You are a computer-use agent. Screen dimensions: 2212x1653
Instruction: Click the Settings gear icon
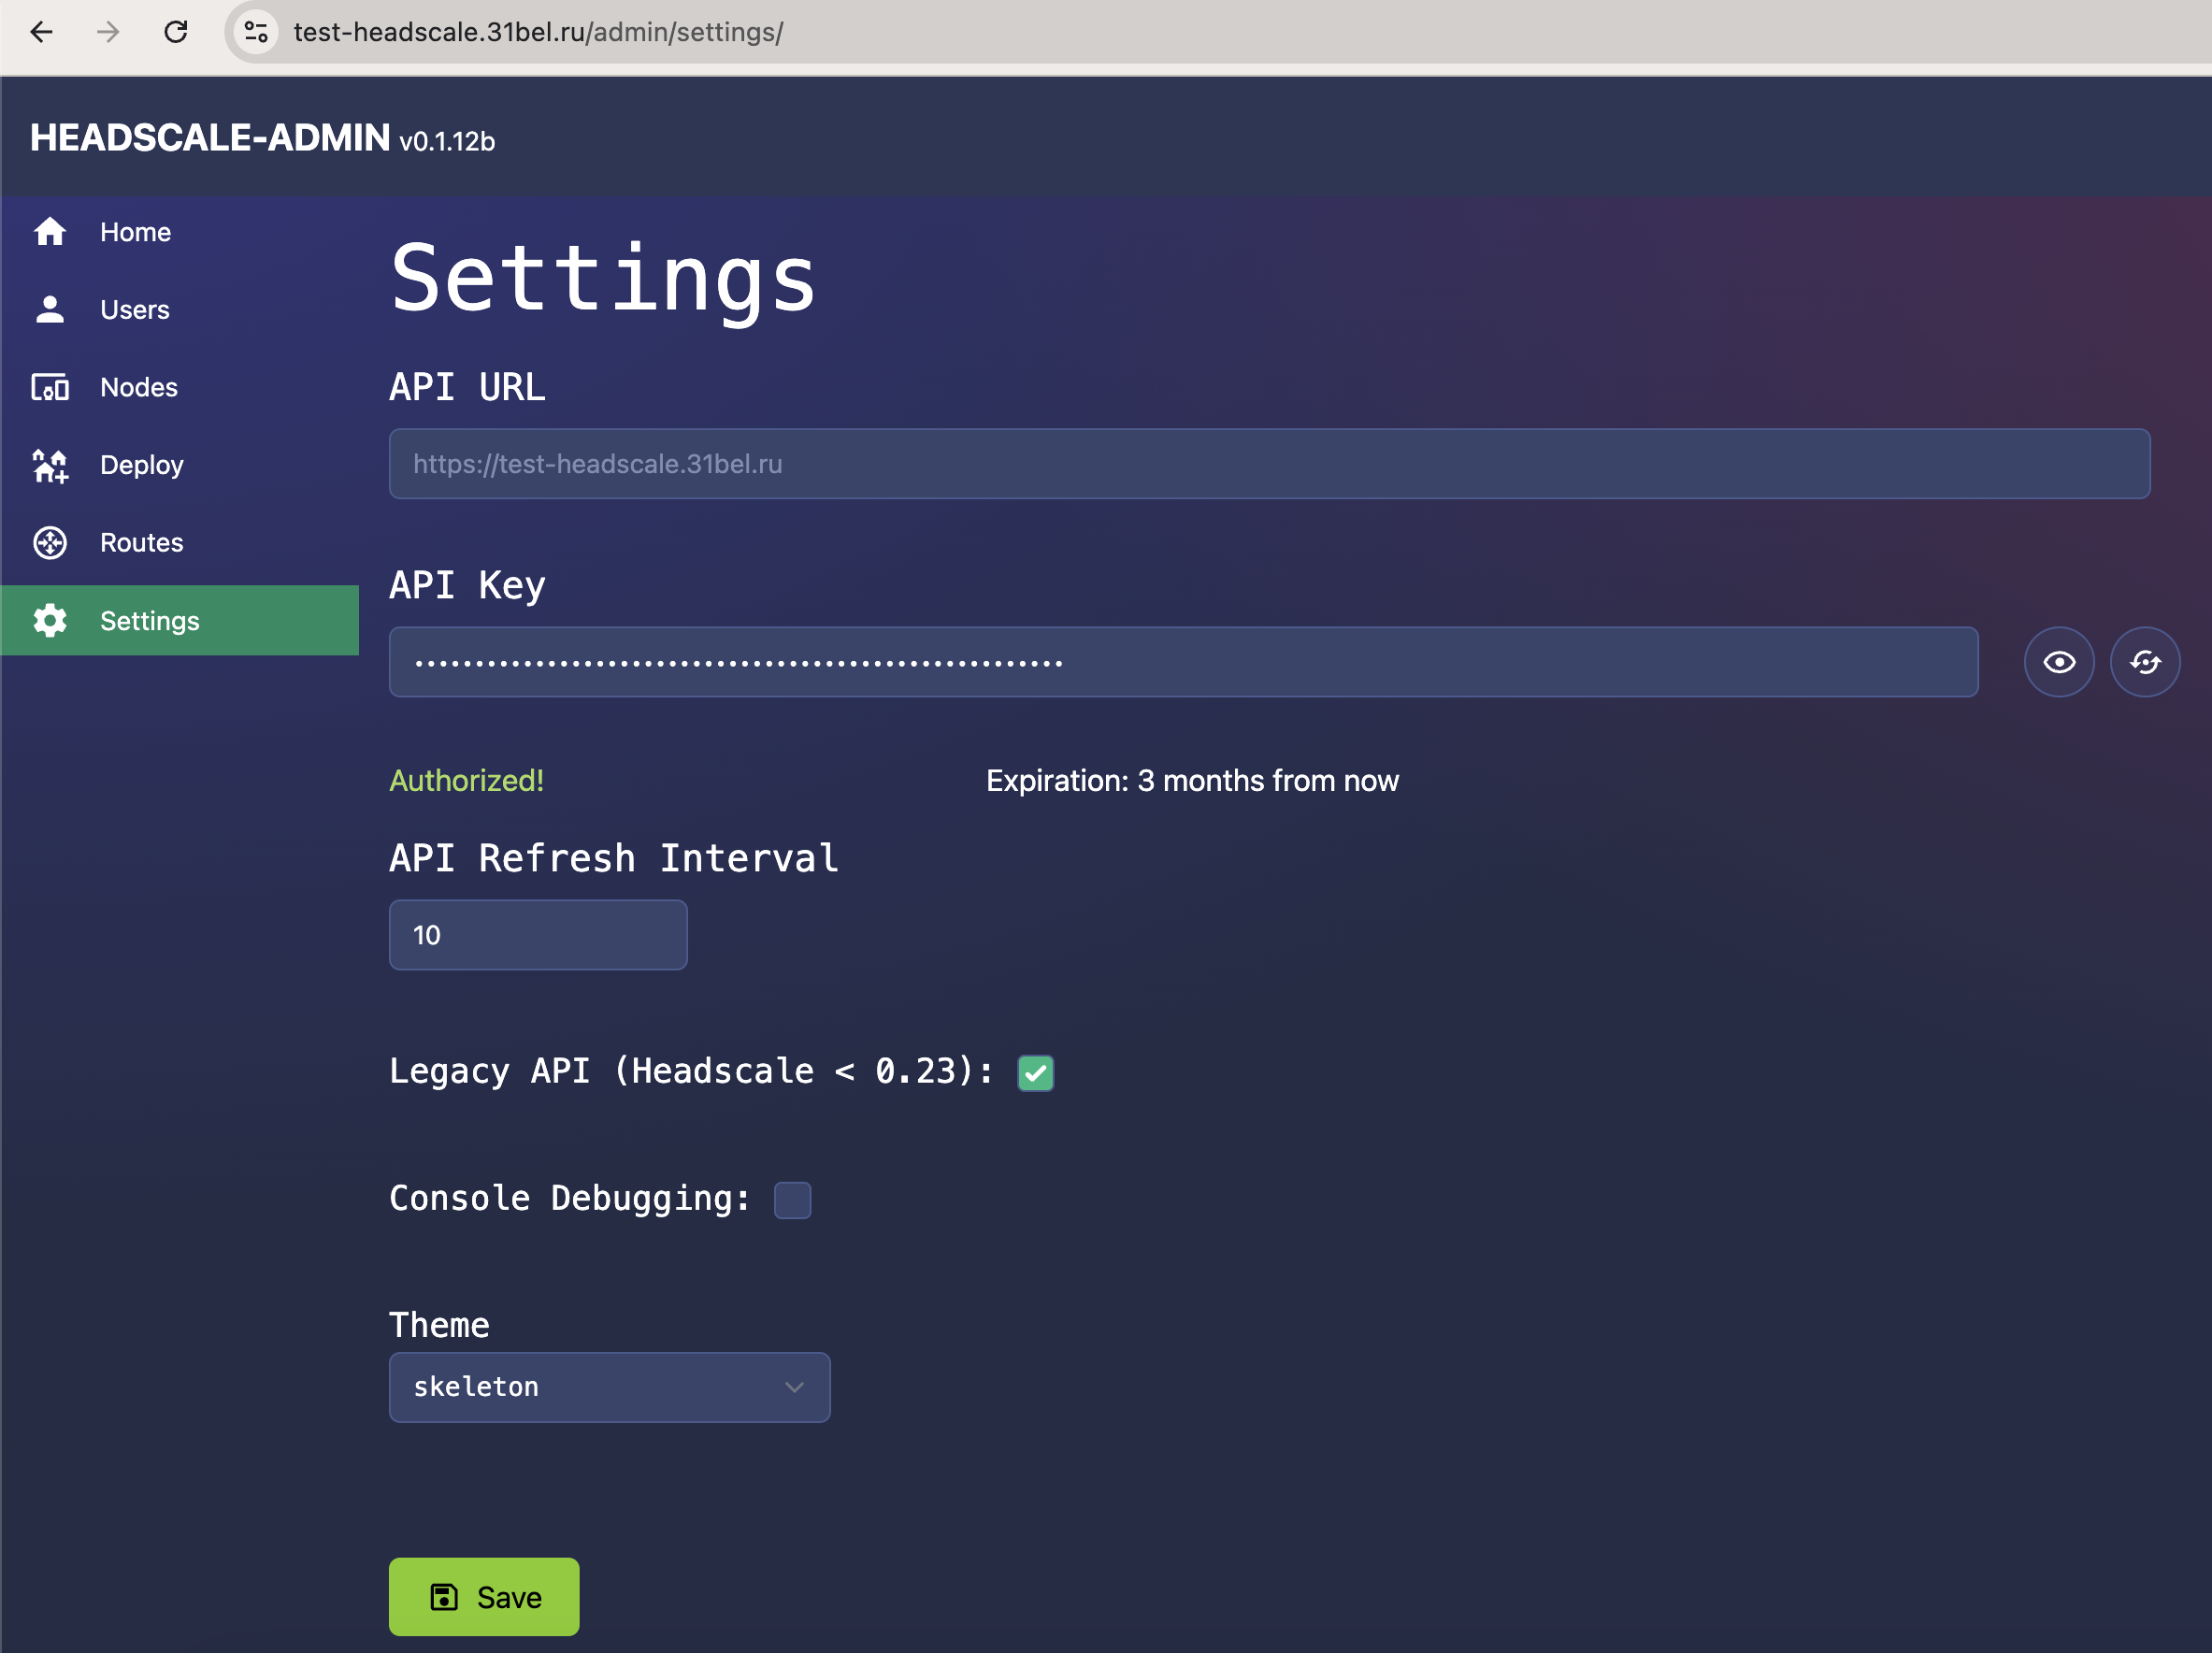click(x=50, y=621)
